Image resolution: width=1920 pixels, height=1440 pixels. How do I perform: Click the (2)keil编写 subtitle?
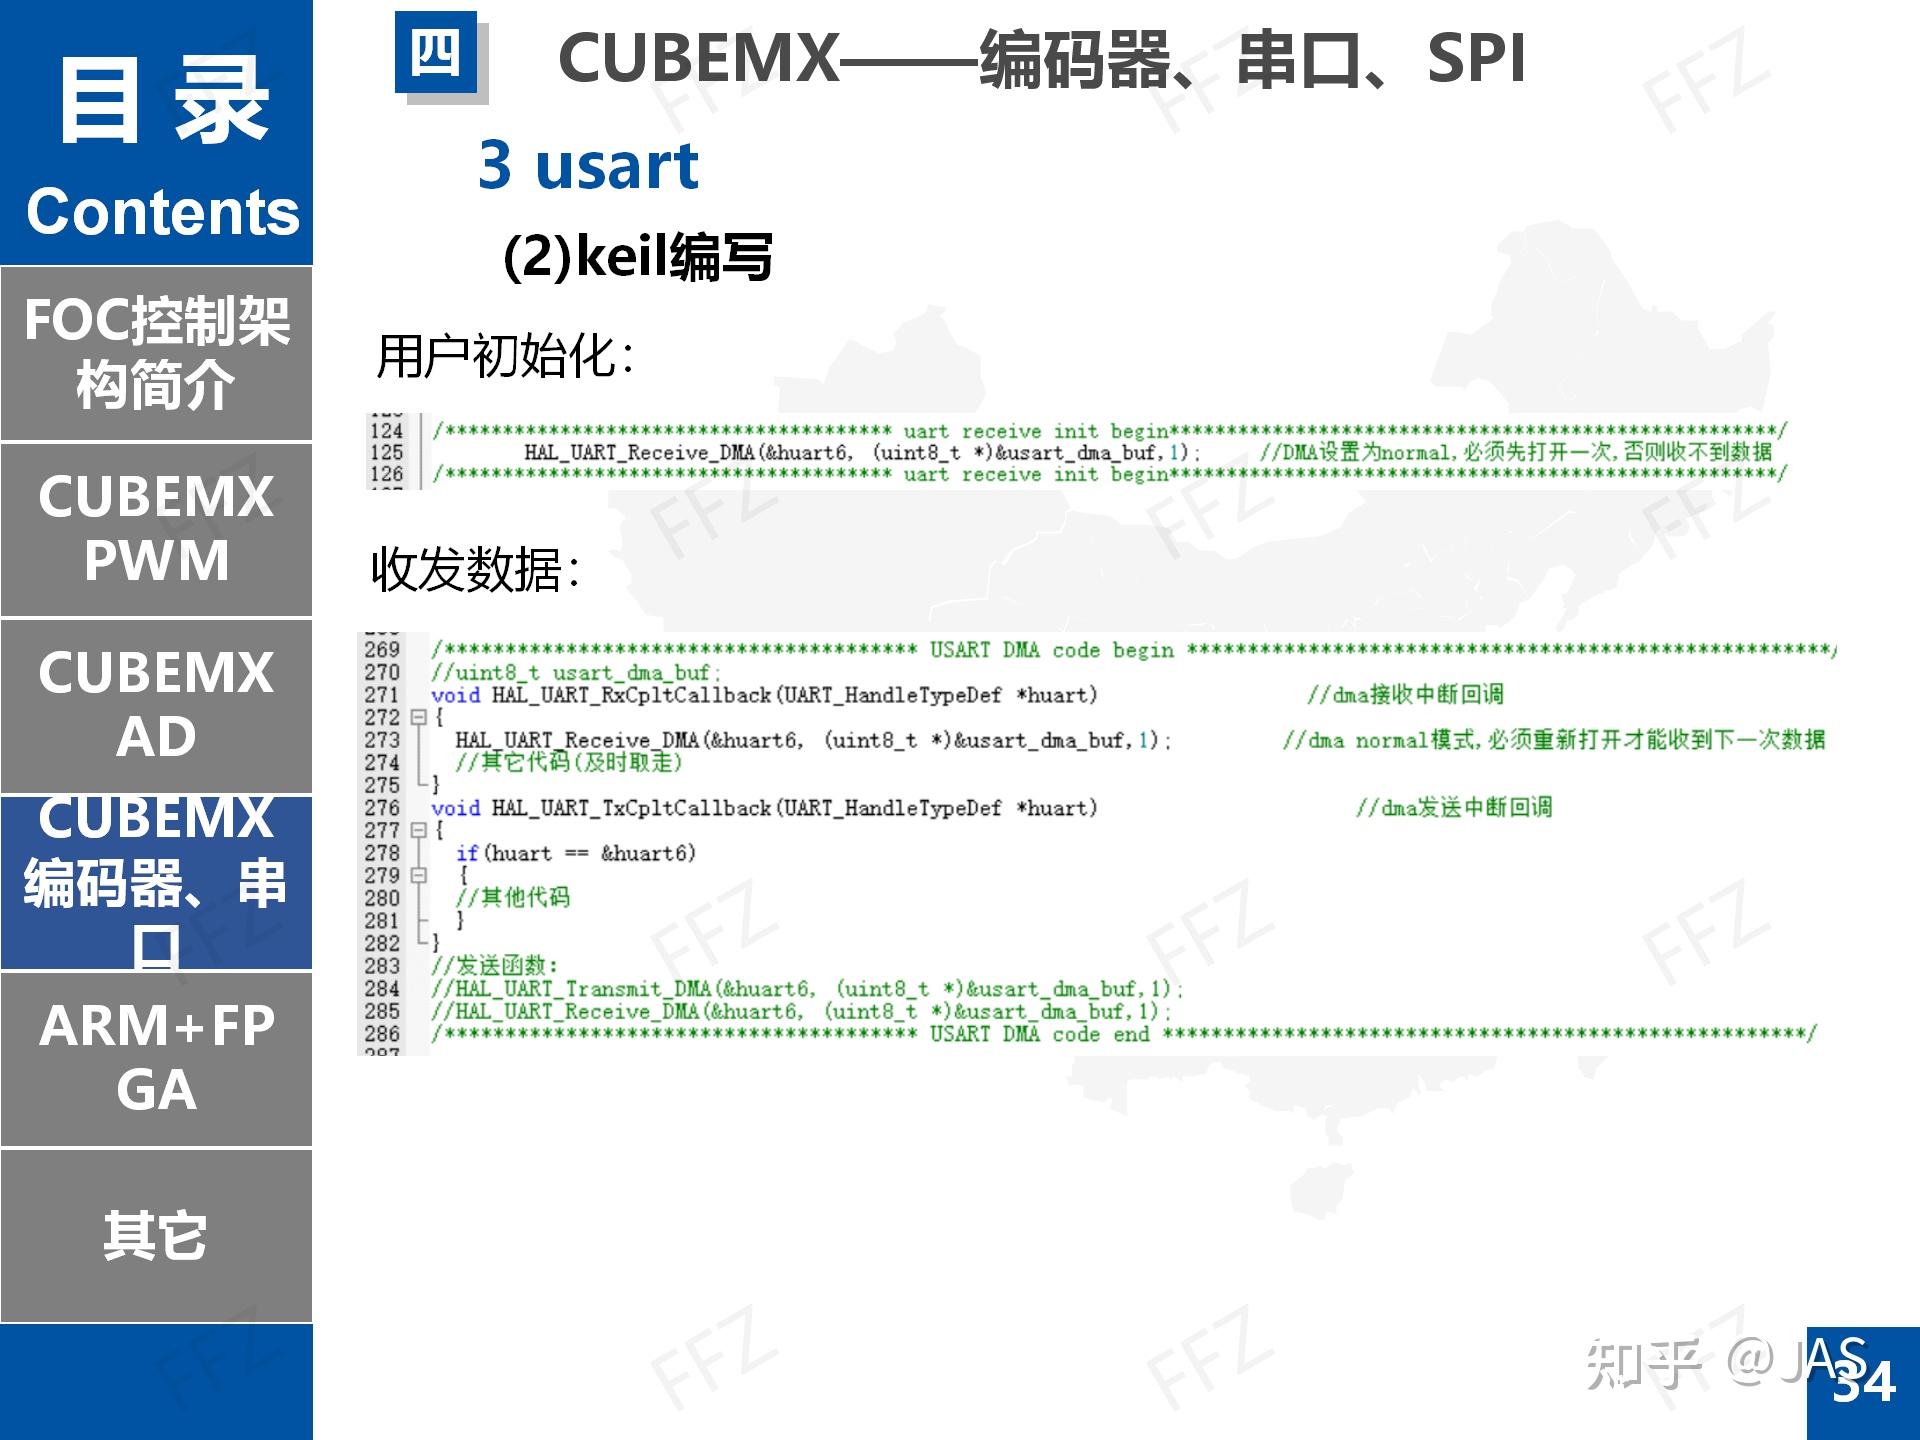[637, 257]
